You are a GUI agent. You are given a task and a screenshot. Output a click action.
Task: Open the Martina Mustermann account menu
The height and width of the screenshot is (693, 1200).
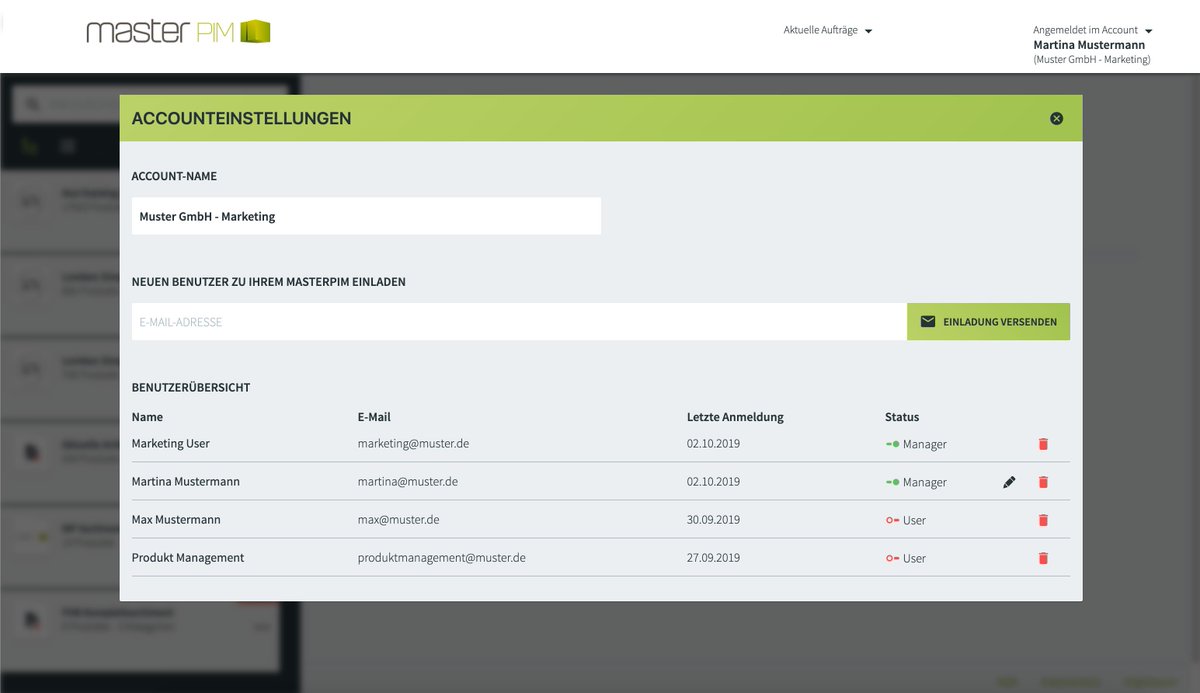pyautogui.click(x=1090, y=44)
